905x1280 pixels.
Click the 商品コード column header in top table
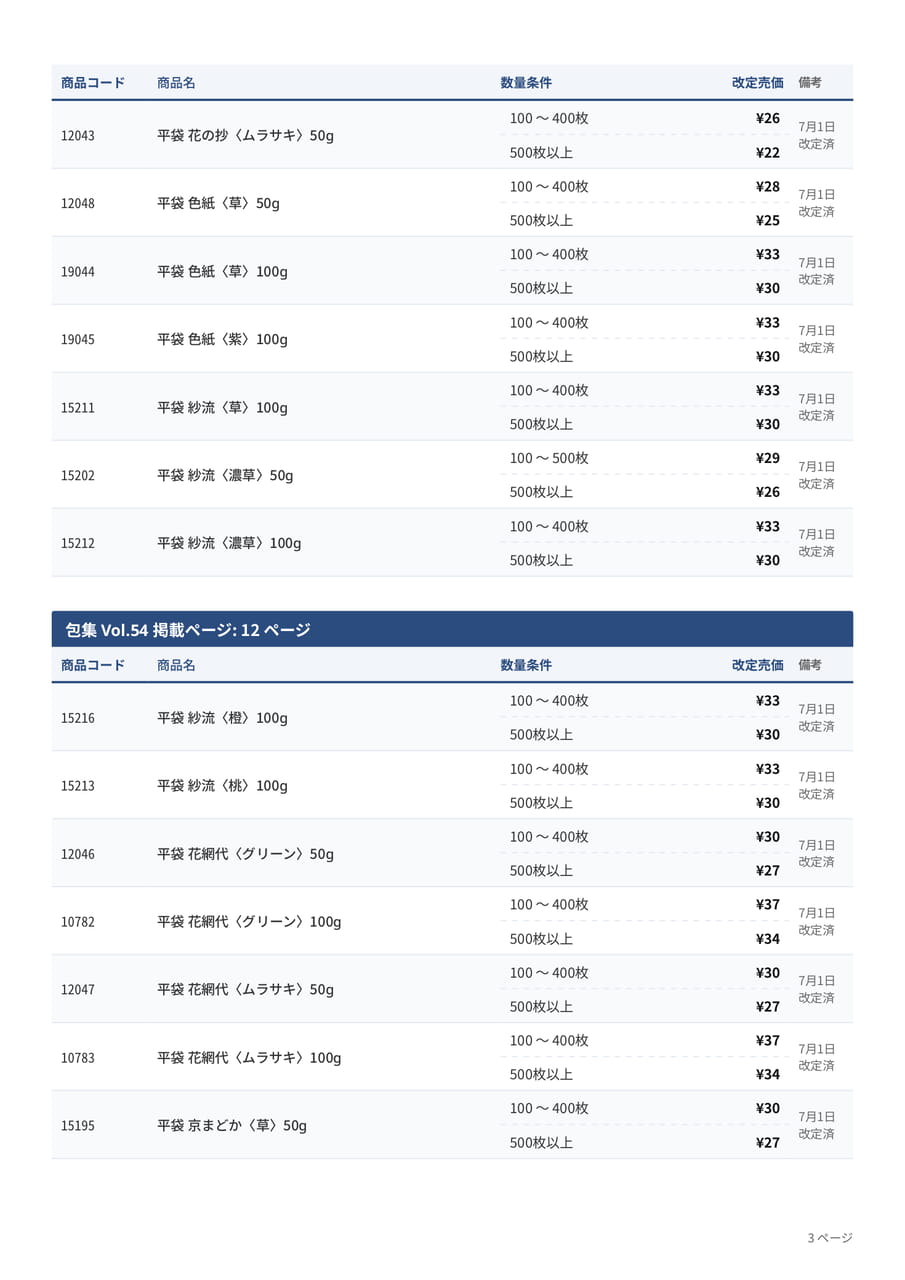(93, 83)
